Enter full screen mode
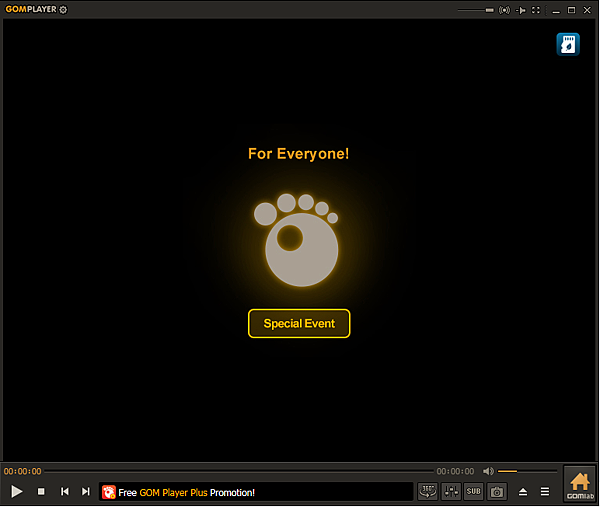 [536, 10]
